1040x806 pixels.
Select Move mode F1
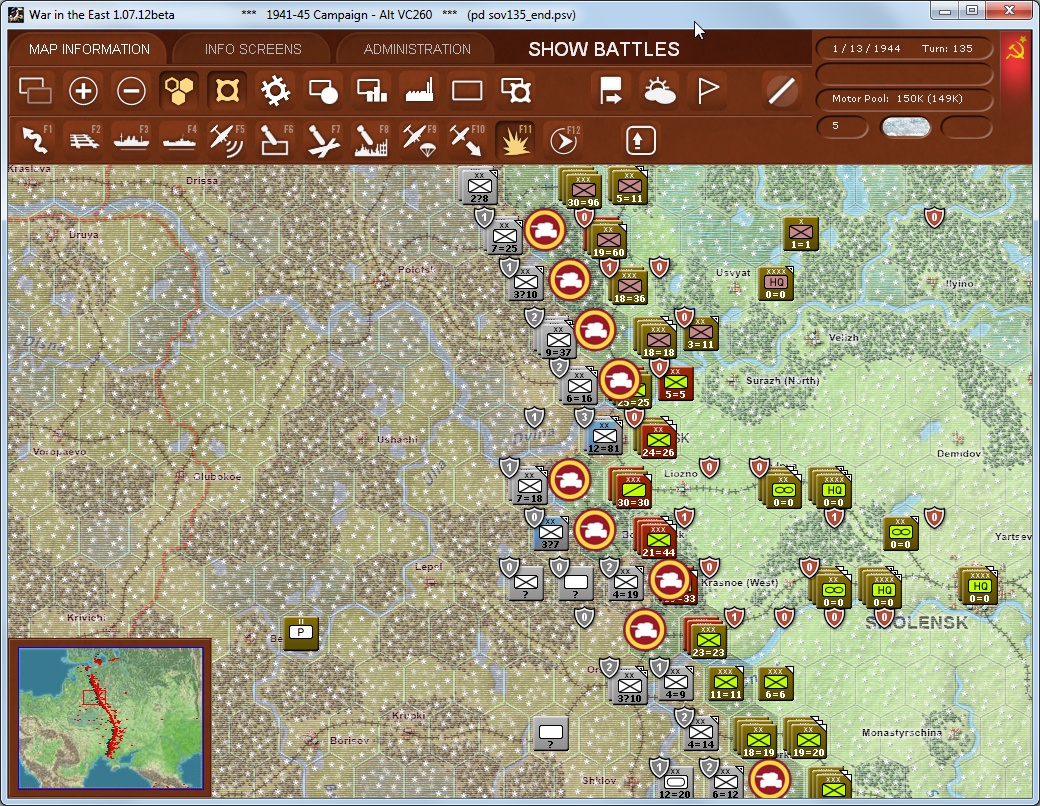[36, 140]
